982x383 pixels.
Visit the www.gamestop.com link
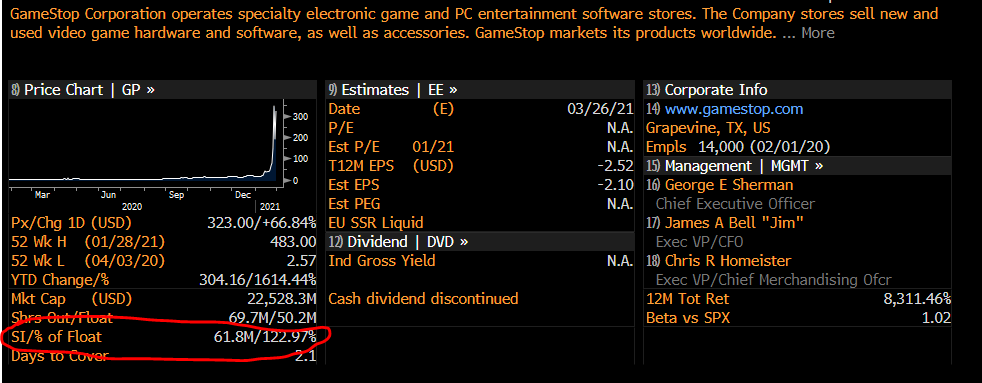click(733, 109)
